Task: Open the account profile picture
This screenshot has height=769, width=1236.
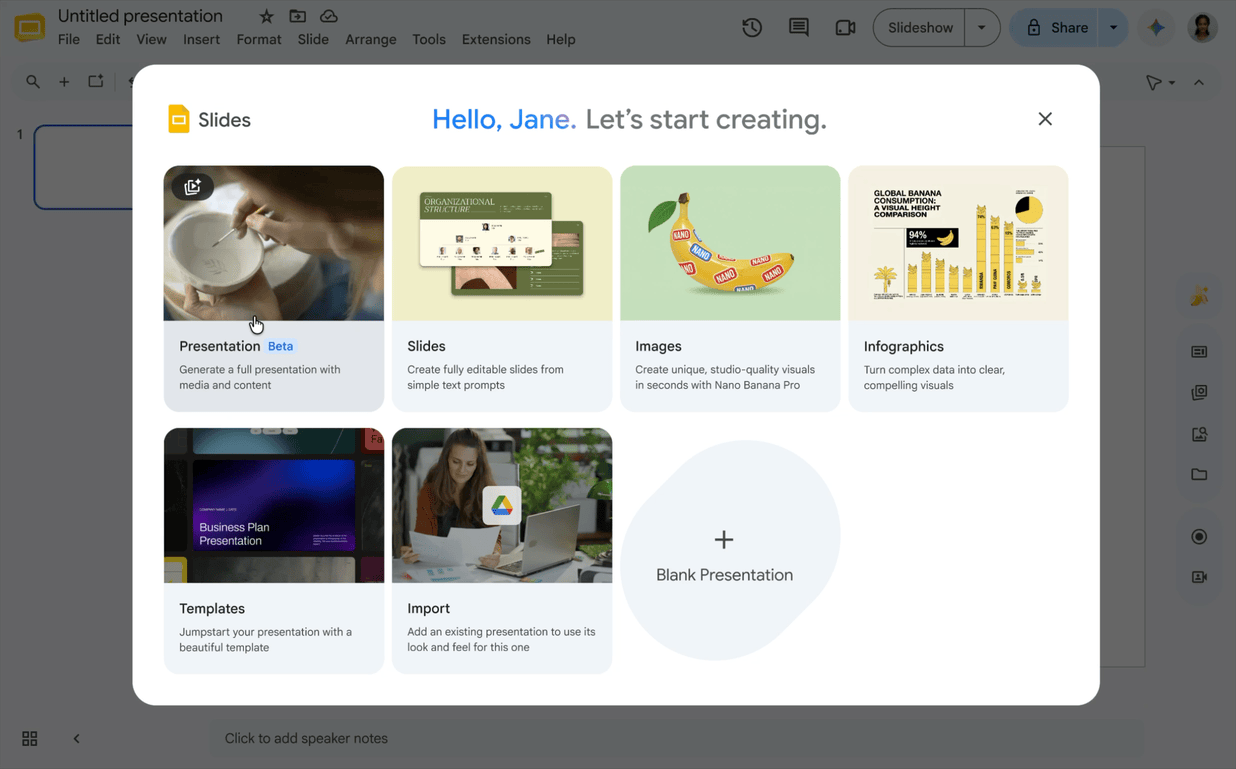Action: (1202, 28)
